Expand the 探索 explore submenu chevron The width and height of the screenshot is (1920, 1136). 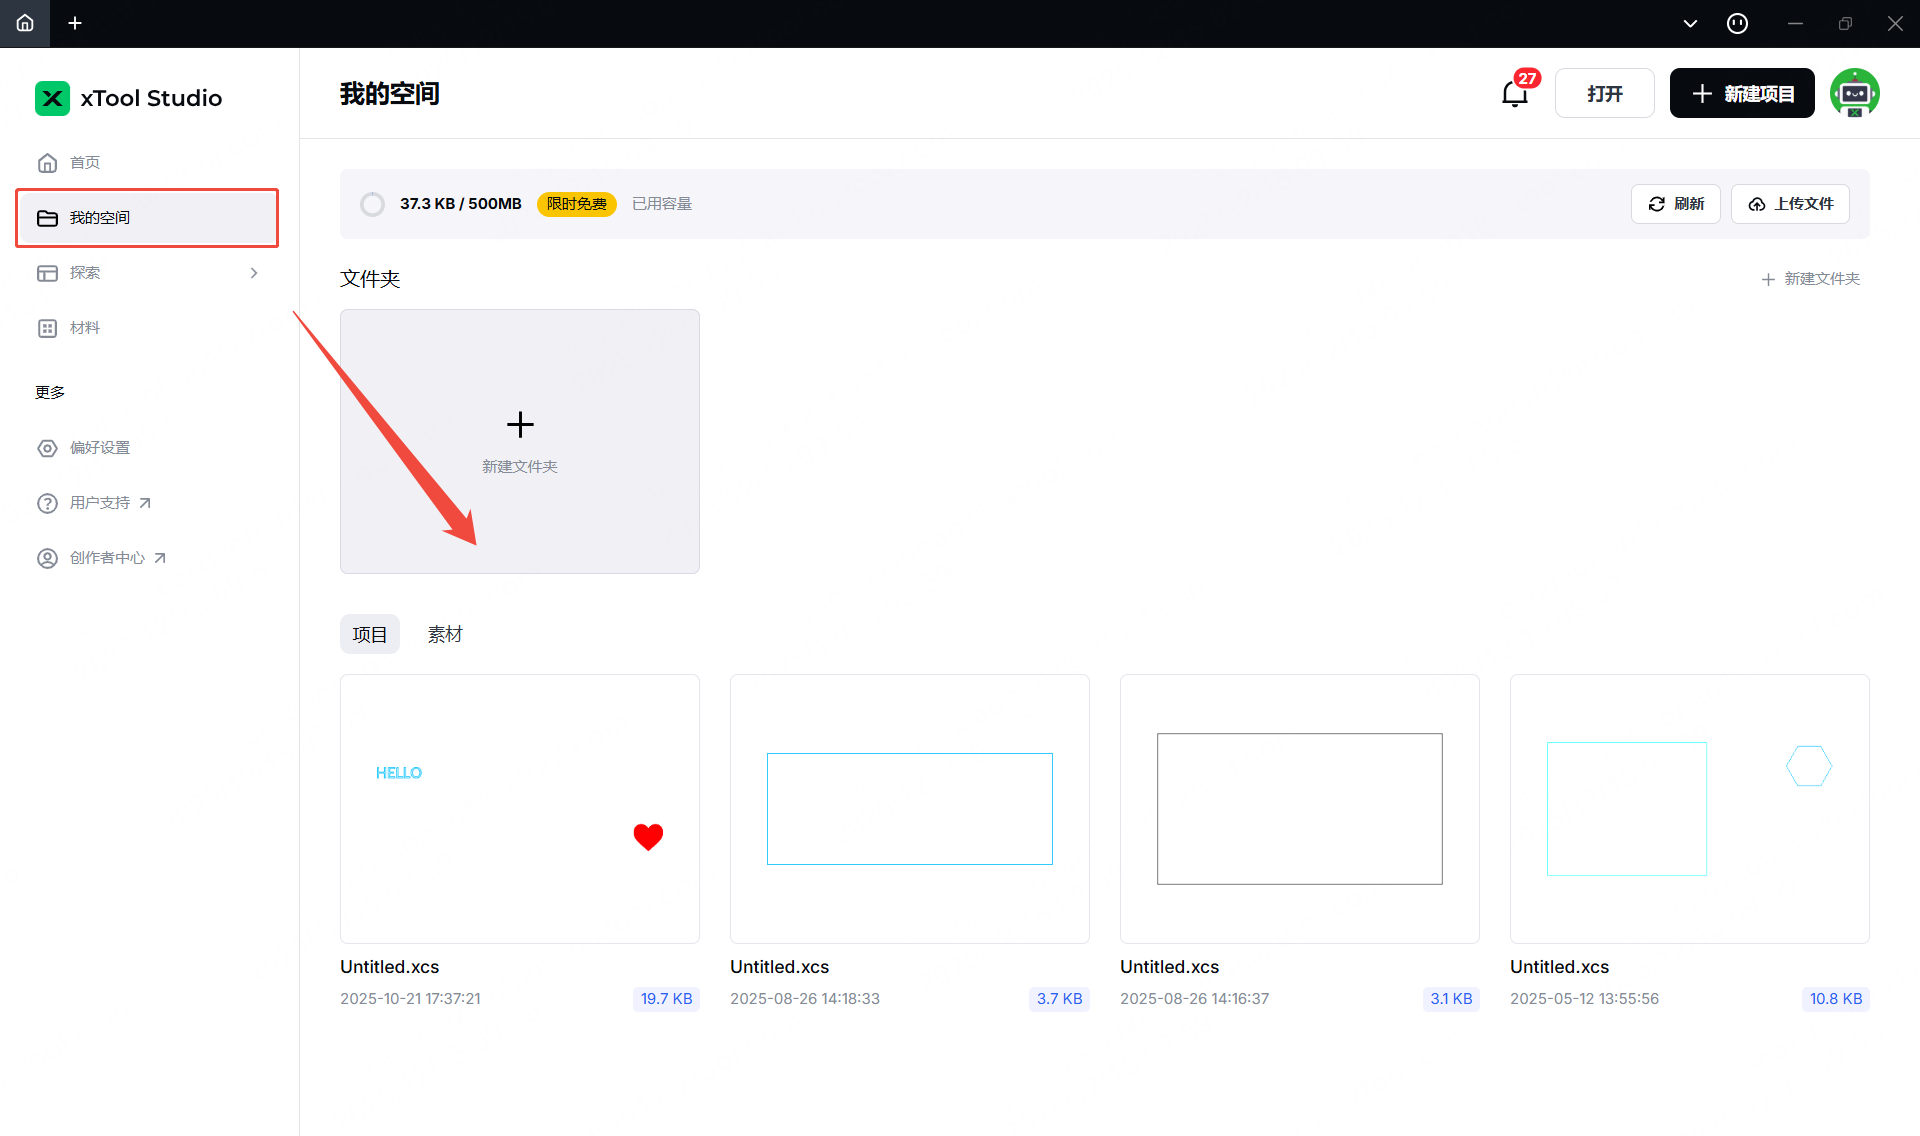coord(254,273)
